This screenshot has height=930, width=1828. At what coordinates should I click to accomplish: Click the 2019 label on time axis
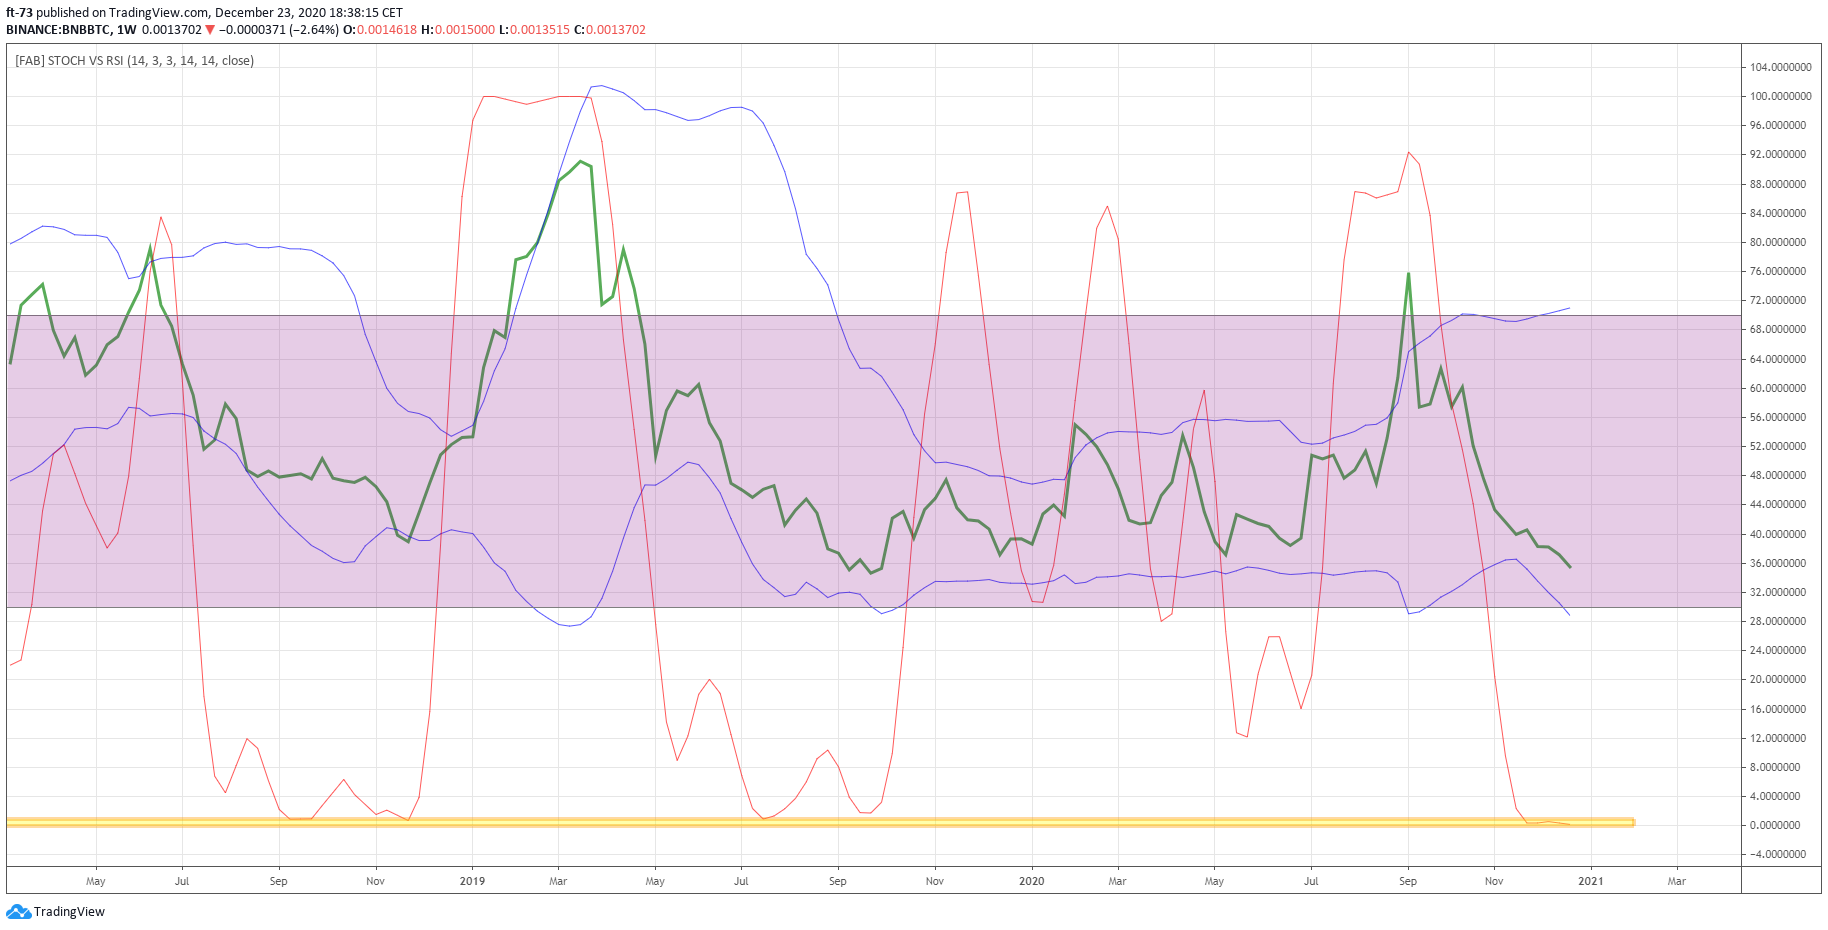pos(472,881)
